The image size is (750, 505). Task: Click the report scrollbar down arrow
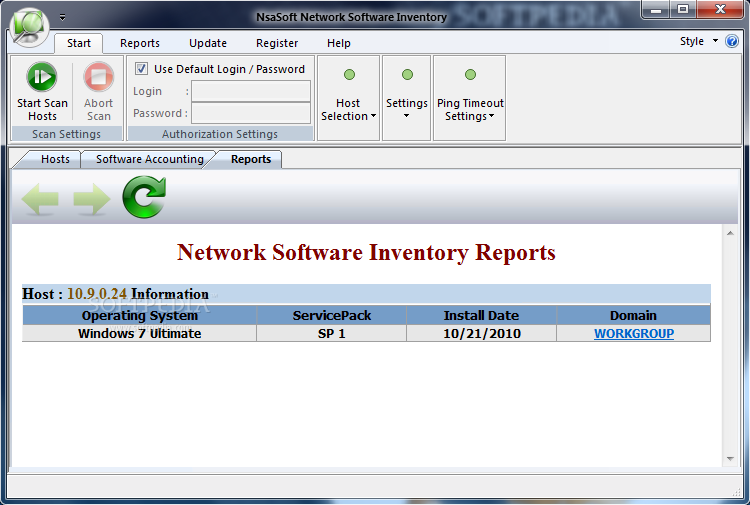[730, 459]
